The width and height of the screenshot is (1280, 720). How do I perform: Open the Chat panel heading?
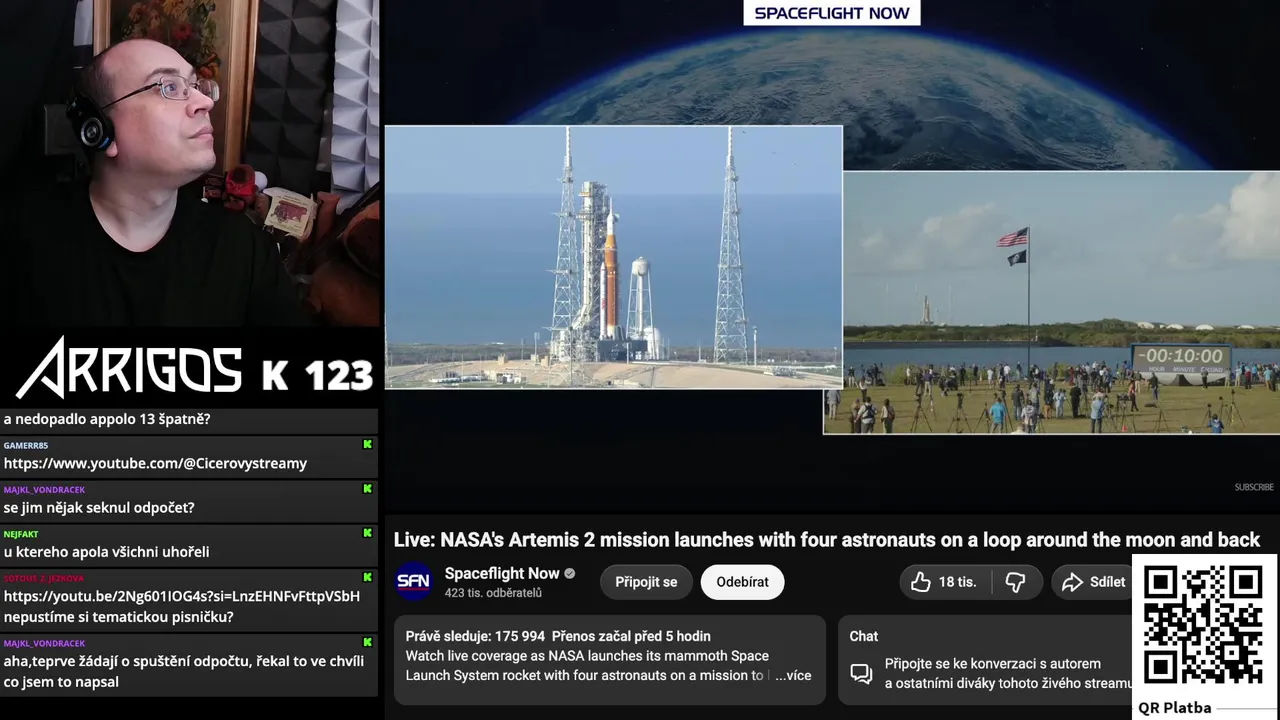point(864,636)
